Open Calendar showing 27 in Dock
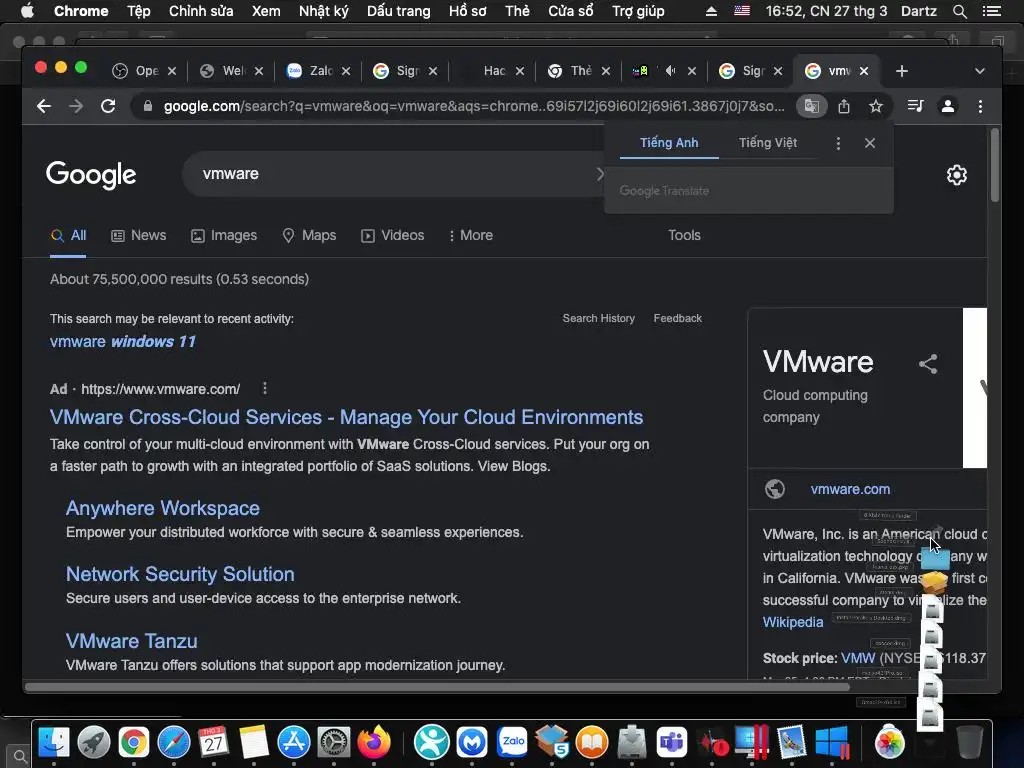The height and width of the screenshot is (768, 1024). [214, 742]
